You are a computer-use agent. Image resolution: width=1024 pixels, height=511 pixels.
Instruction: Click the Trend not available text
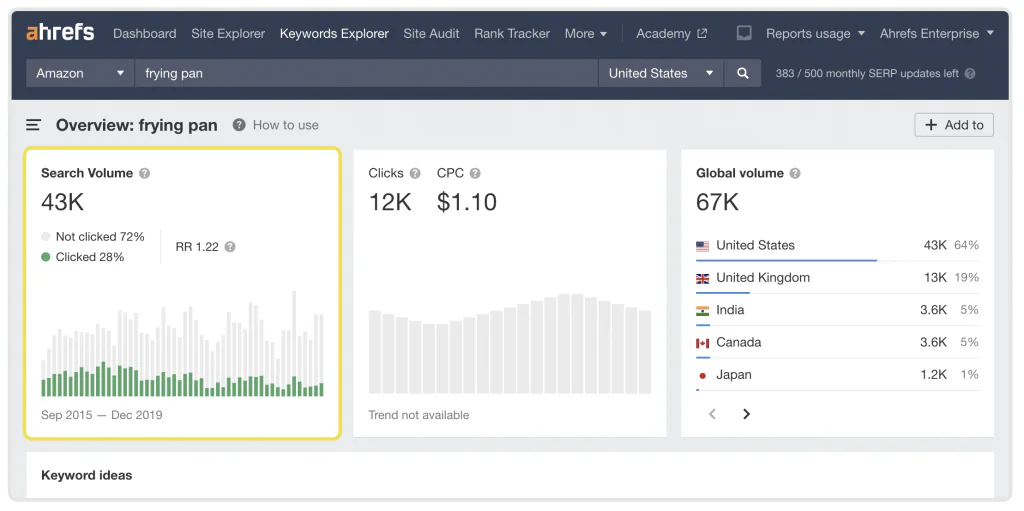pos(419,415)
